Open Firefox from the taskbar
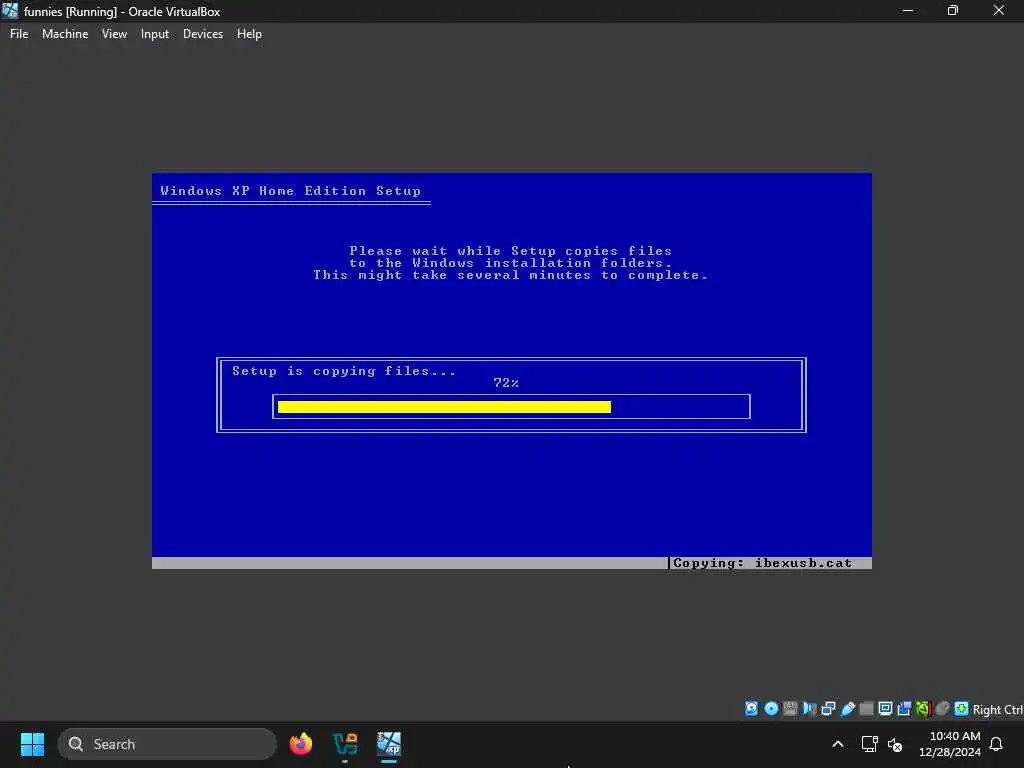The height and width of the screenshot is (768, 1024). [x=301, y=744]
